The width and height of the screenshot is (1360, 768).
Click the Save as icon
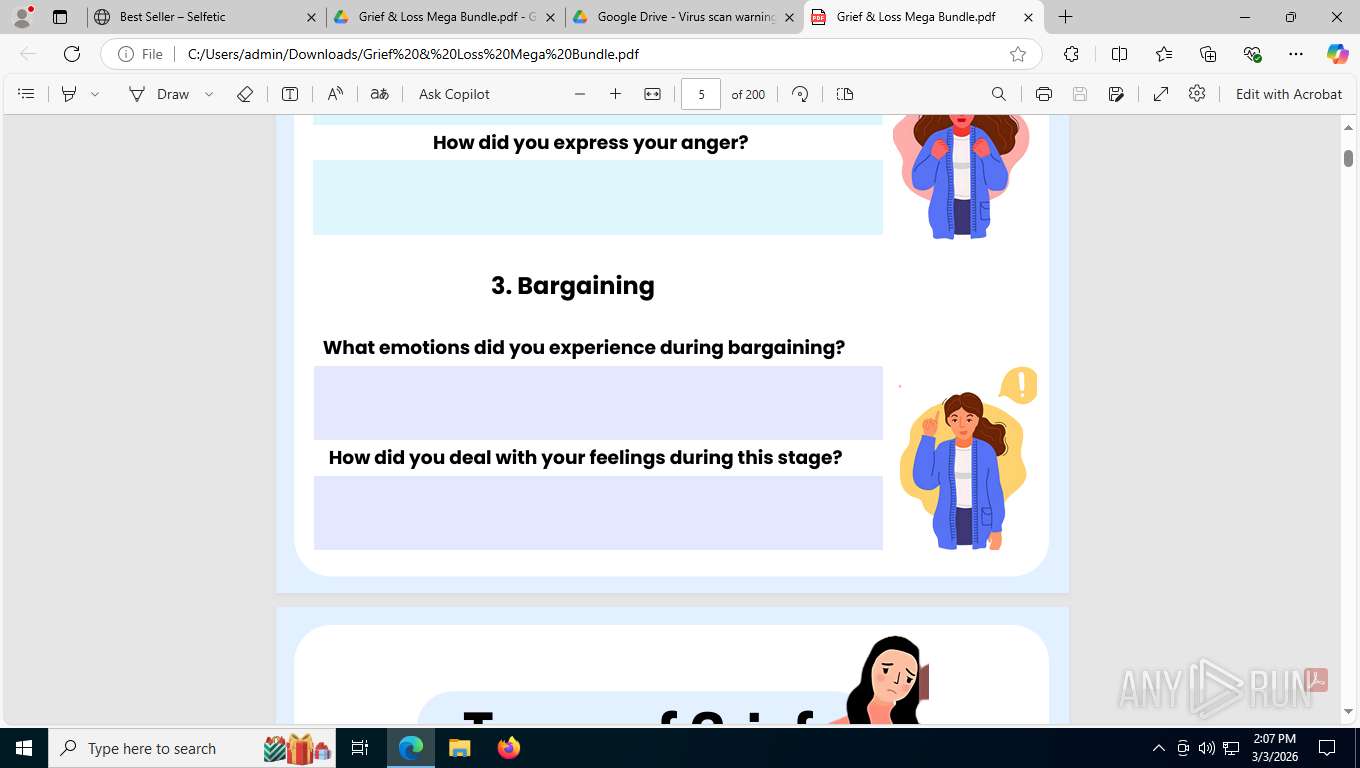[x=1116, y=94]
